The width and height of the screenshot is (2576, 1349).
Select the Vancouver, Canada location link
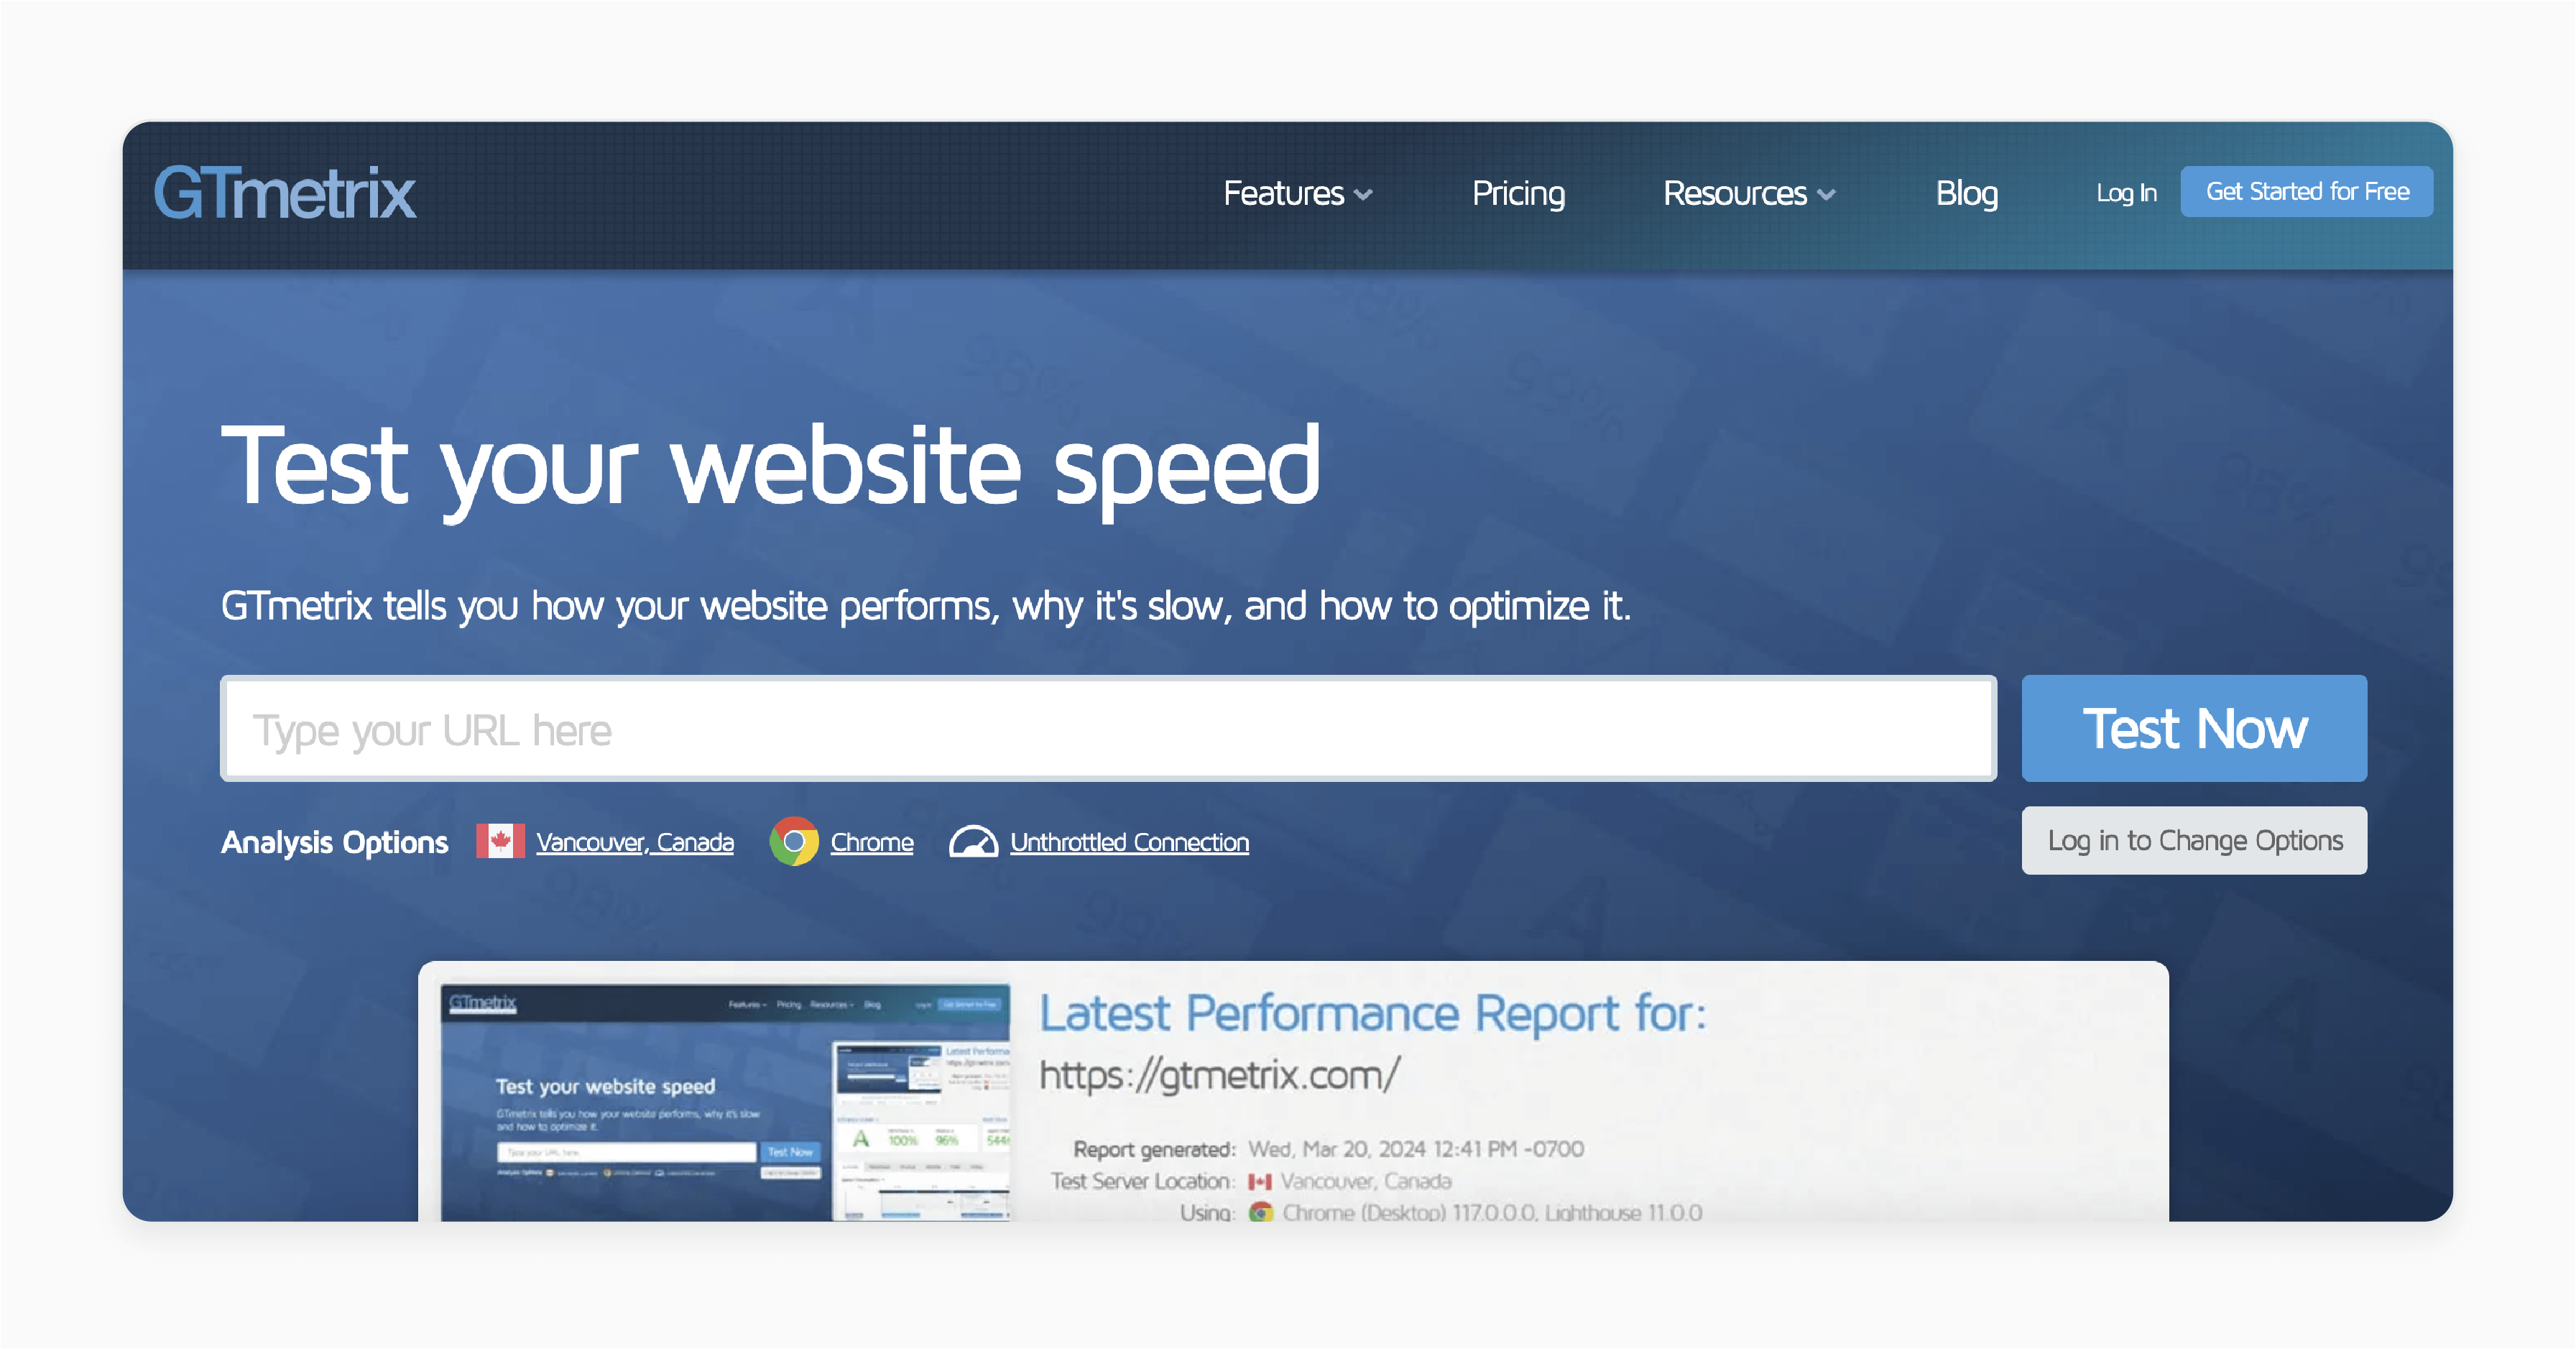click(x=635, y=842)
